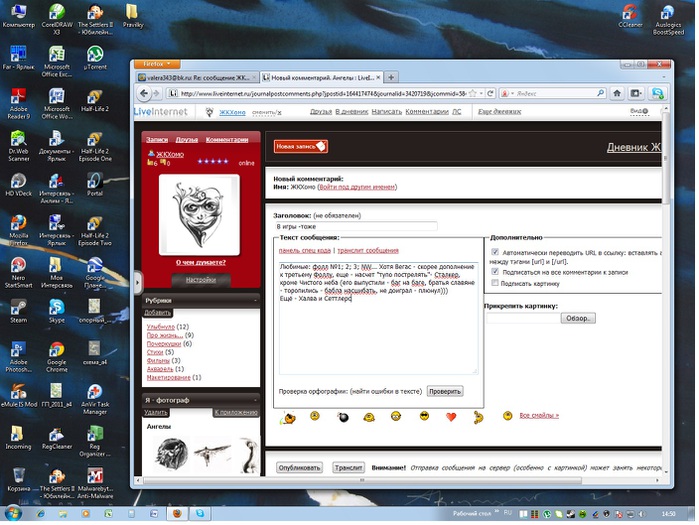Open the uTorrent desktop shortcut
Screen dimensions: 699x525
click(95, 58)
